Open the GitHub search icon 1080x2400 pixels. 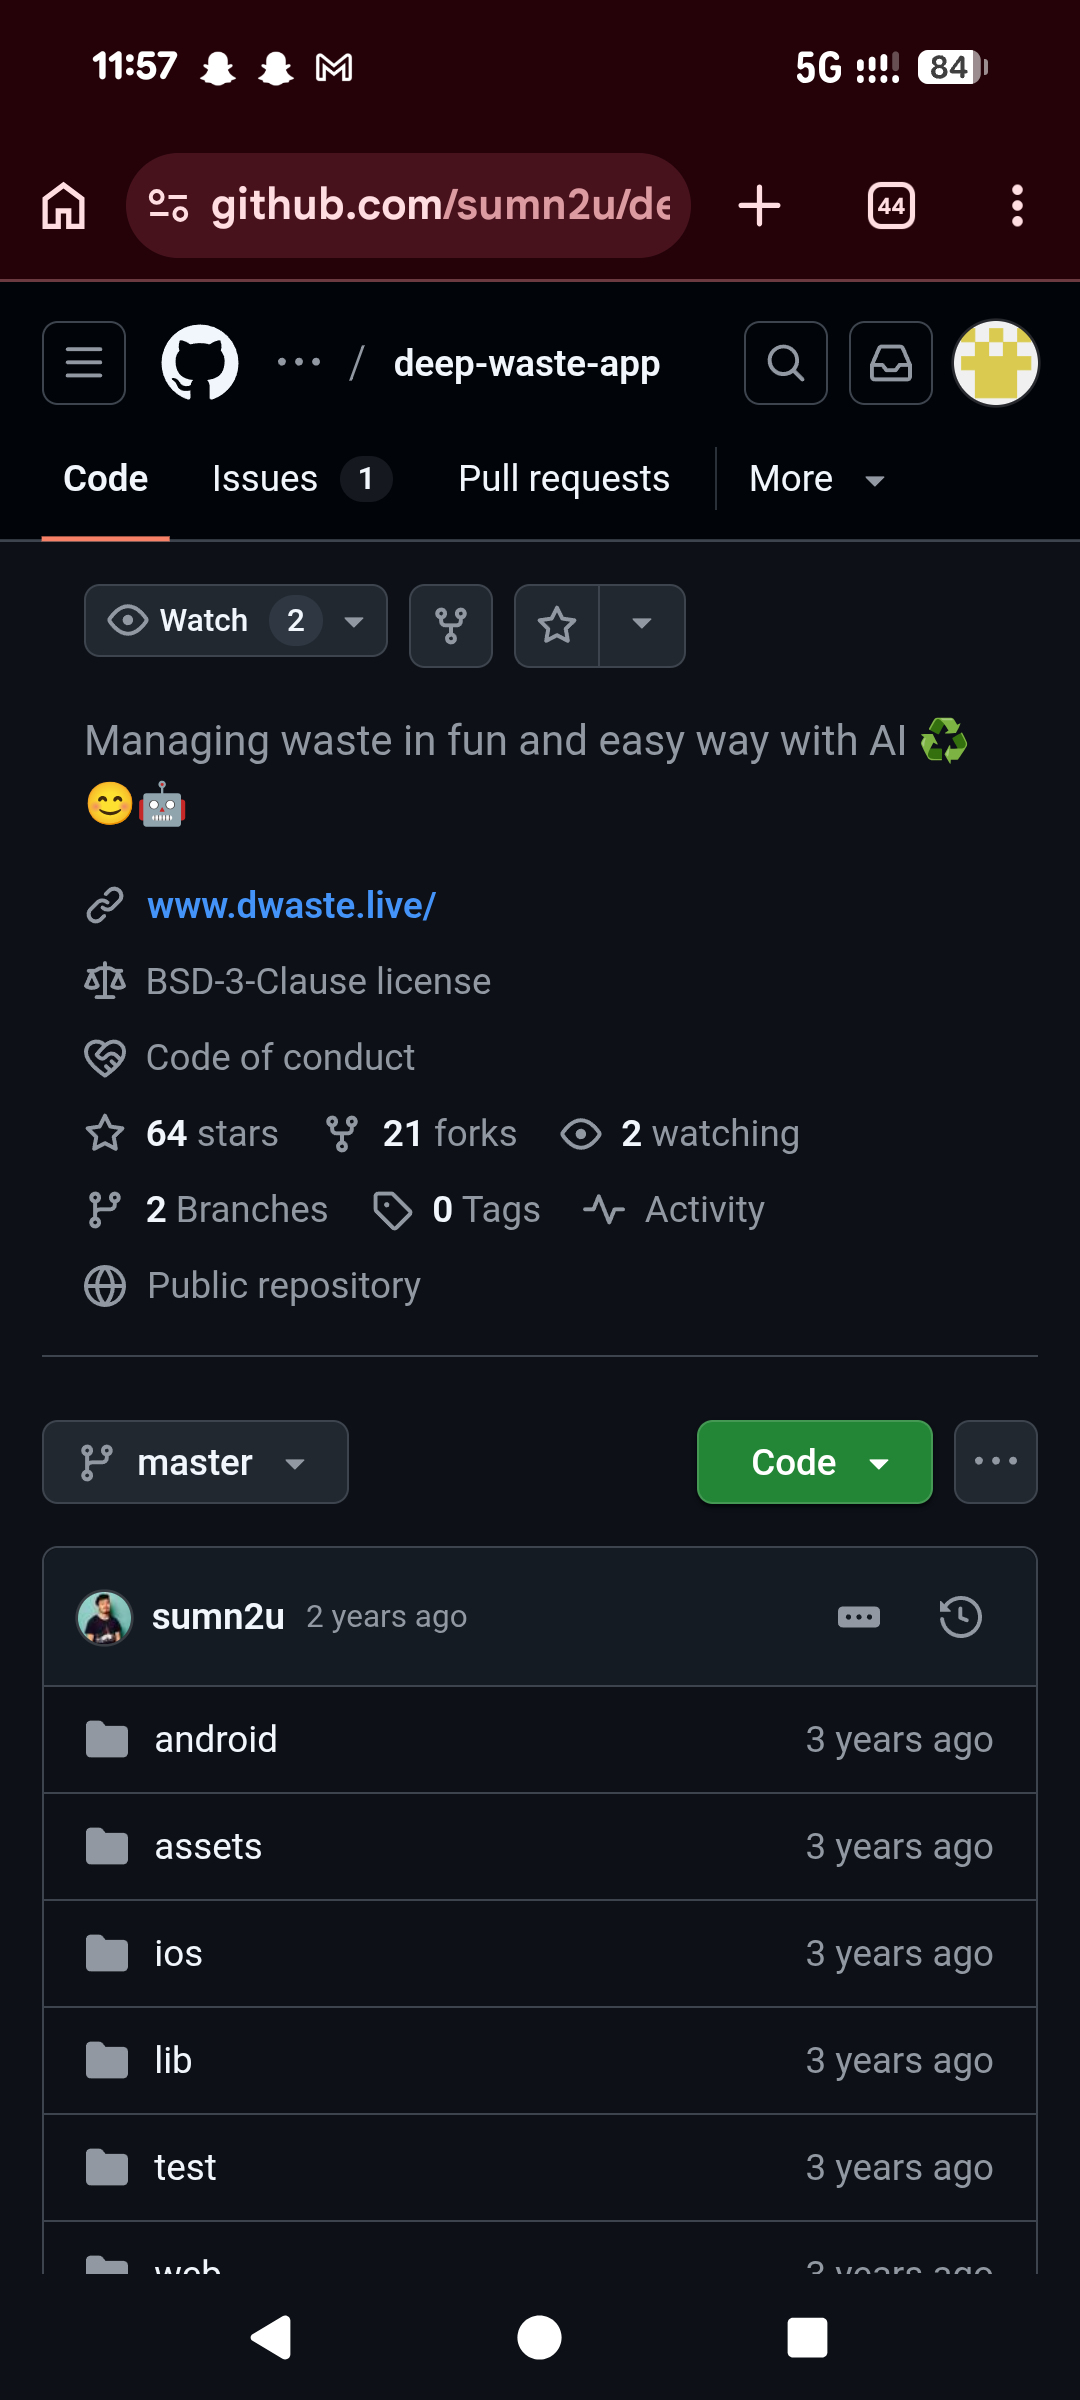(x=786, y=363)
